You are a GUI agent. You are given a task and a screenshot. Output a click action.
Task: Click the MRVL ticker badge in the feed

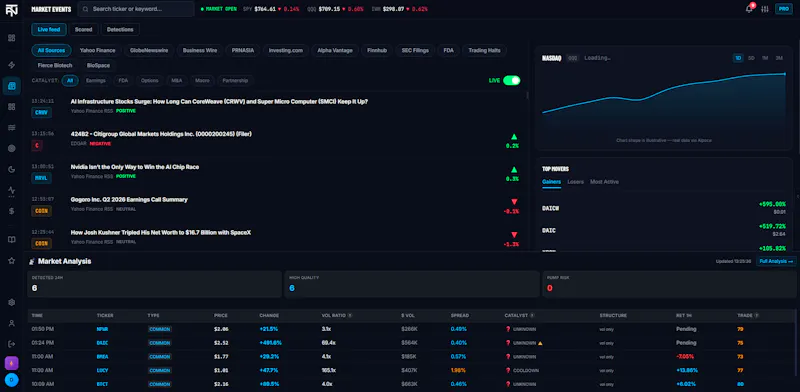click(41, 178)
